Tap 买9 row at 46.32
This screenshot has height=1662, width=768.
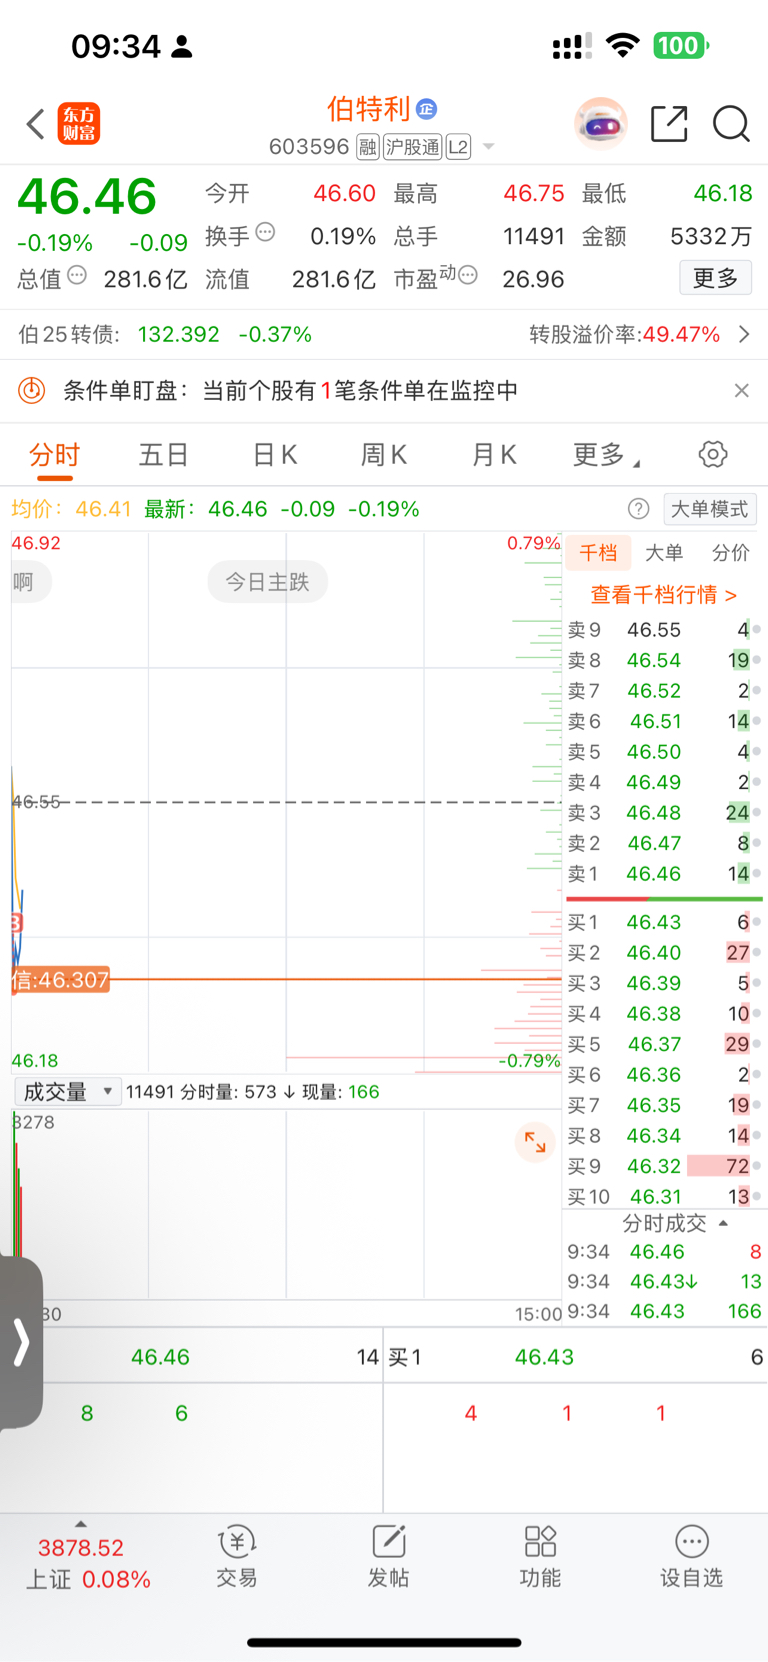664,1166
